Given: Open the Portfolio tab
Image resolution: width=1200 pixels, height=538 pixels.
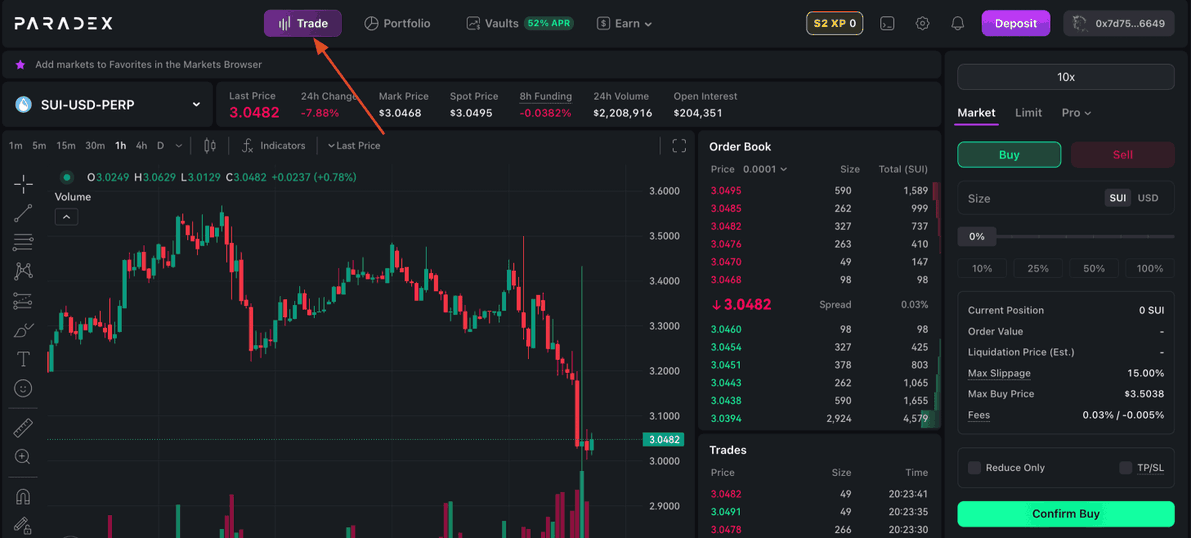Looking at the screenshot, I should click(x=397, y=23).
